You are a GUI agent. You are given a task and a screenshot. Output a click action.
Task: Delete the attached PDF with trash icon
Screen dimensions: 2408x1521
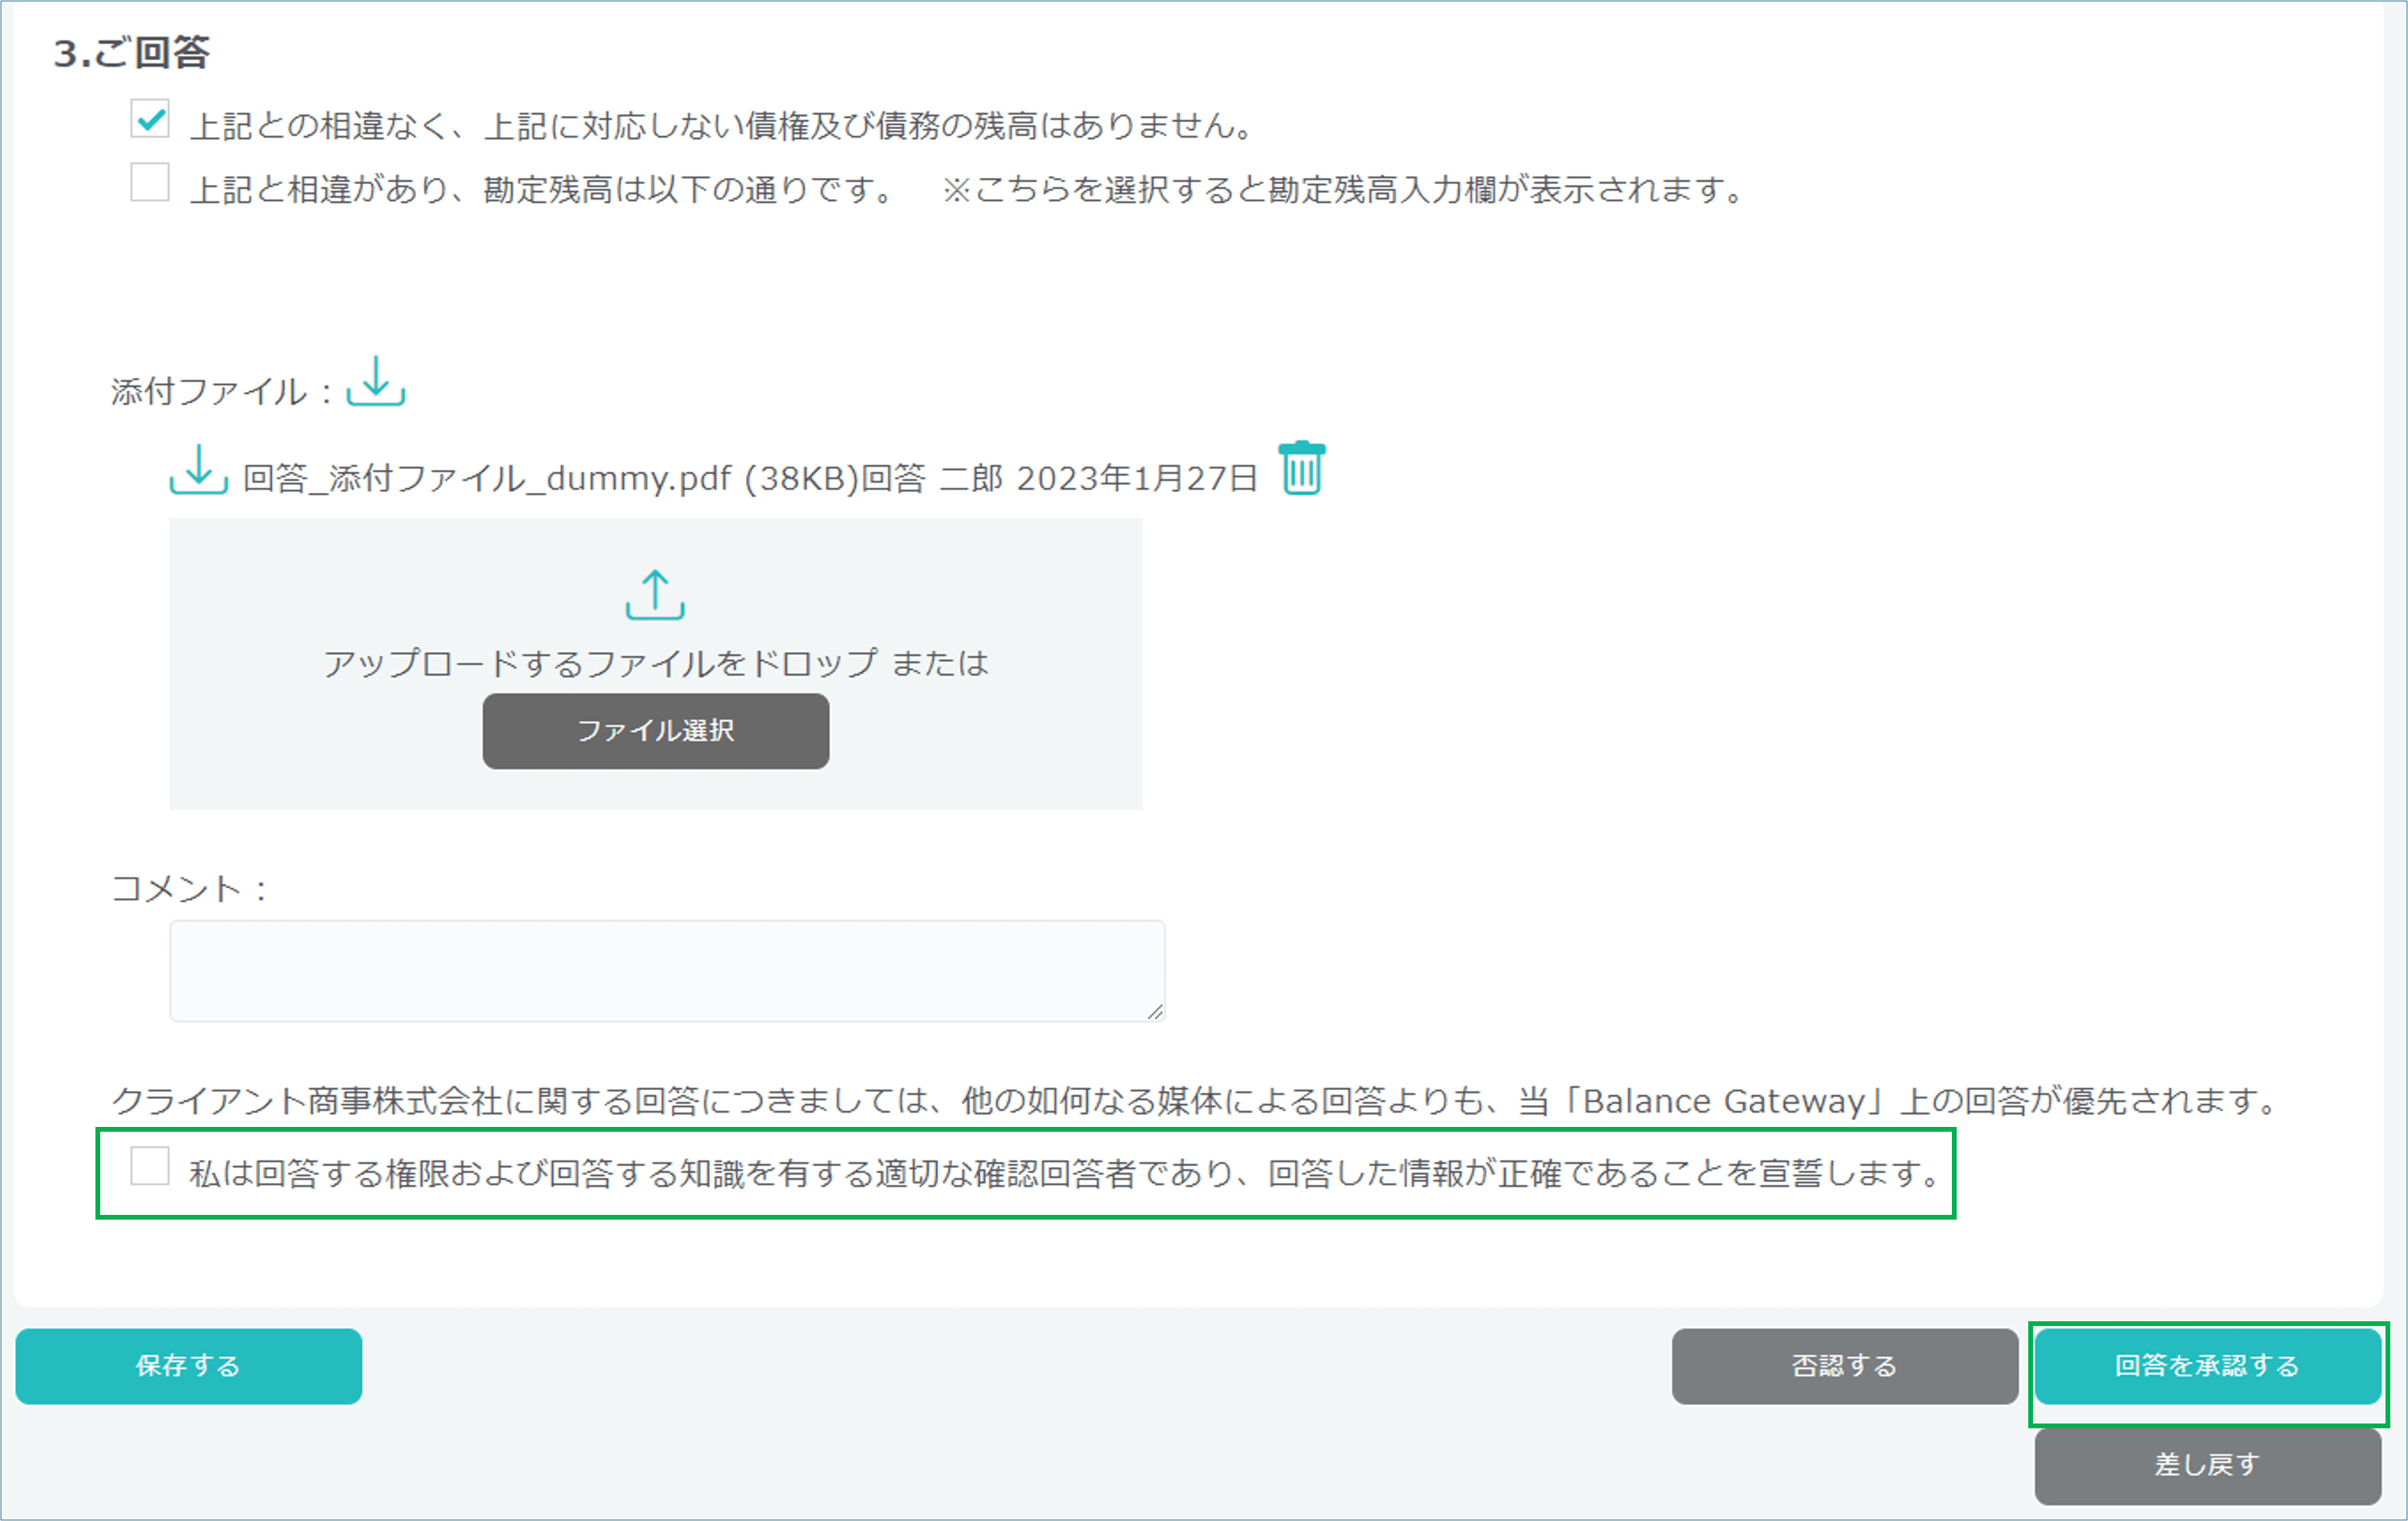pos(1301,468)
